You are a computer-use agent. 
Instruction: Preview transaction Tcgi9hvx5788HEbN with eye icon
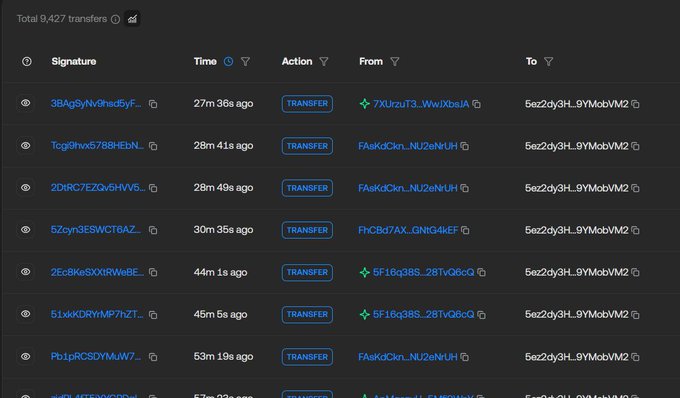click(x=26, y=146)
